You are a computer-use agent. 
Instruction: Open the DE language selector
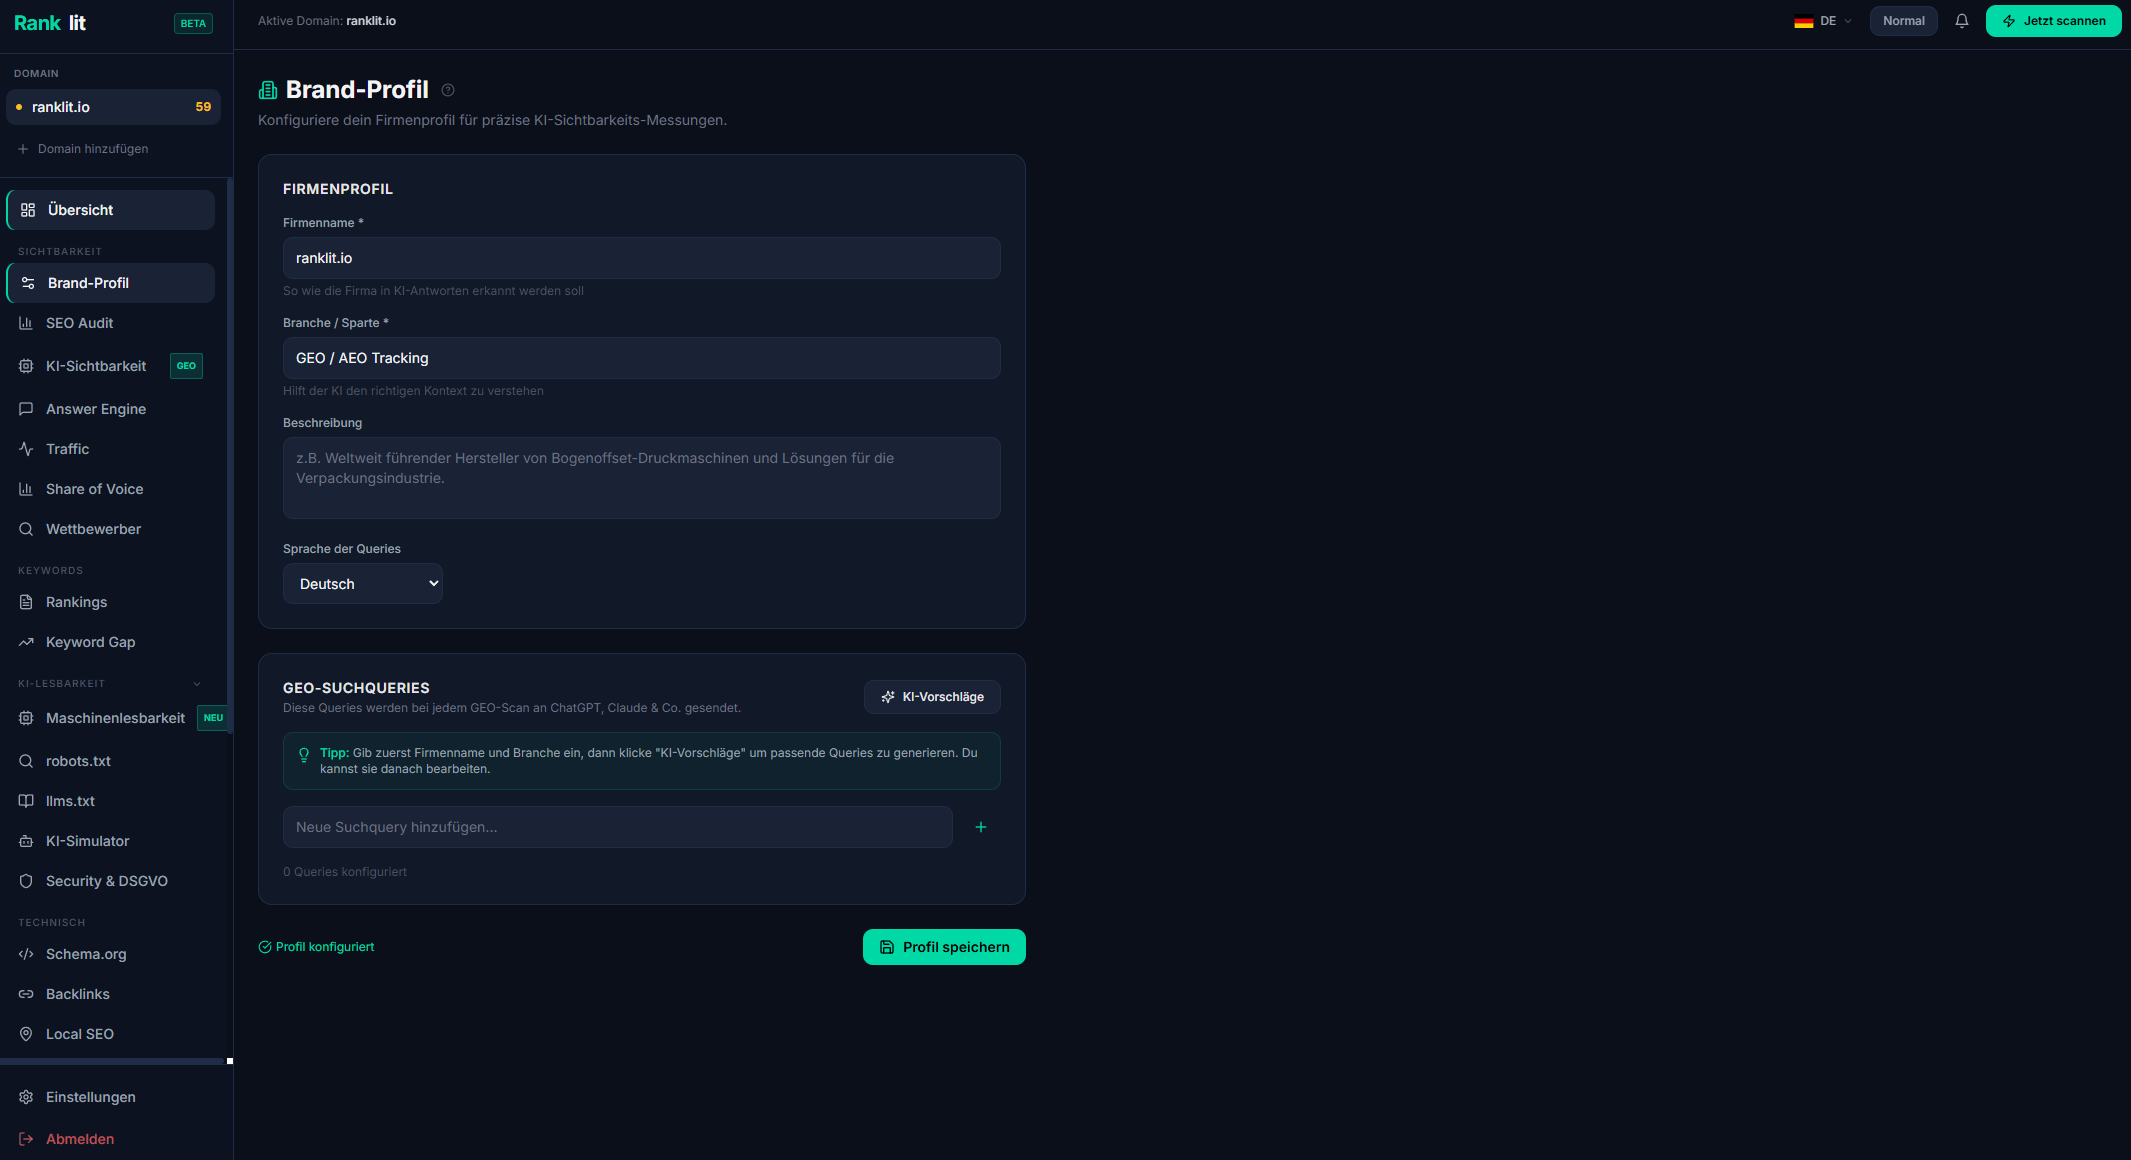pyautogui.click(x=1823, y=21)
